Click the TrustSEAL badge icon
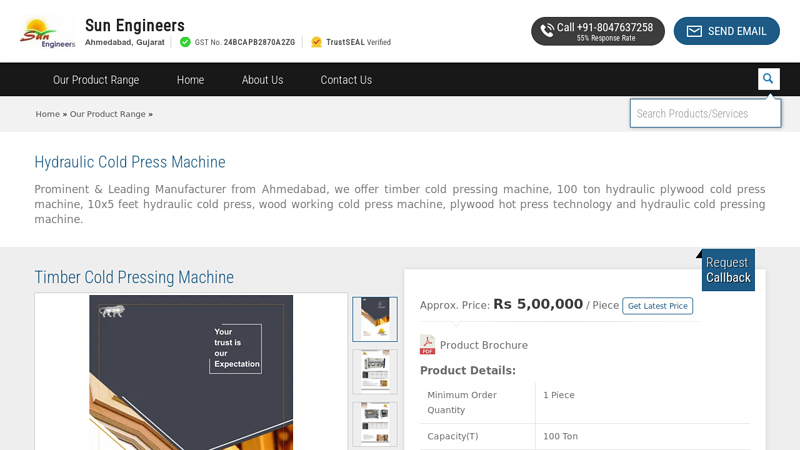The image size is (800, 450). (x=316, y=42)
